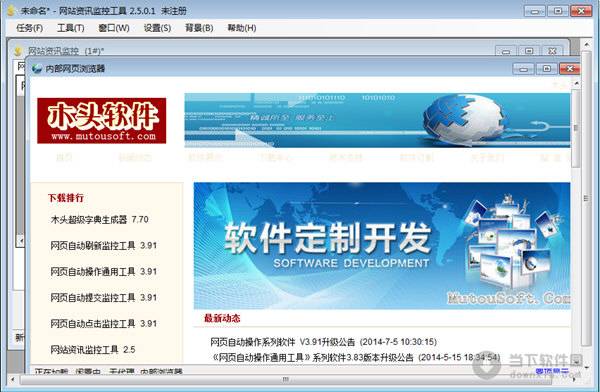Viewport: 600px width, 392px height.
Task: Click the browser page vertical scrollbar thumb
Action: (x=576, y=128)
